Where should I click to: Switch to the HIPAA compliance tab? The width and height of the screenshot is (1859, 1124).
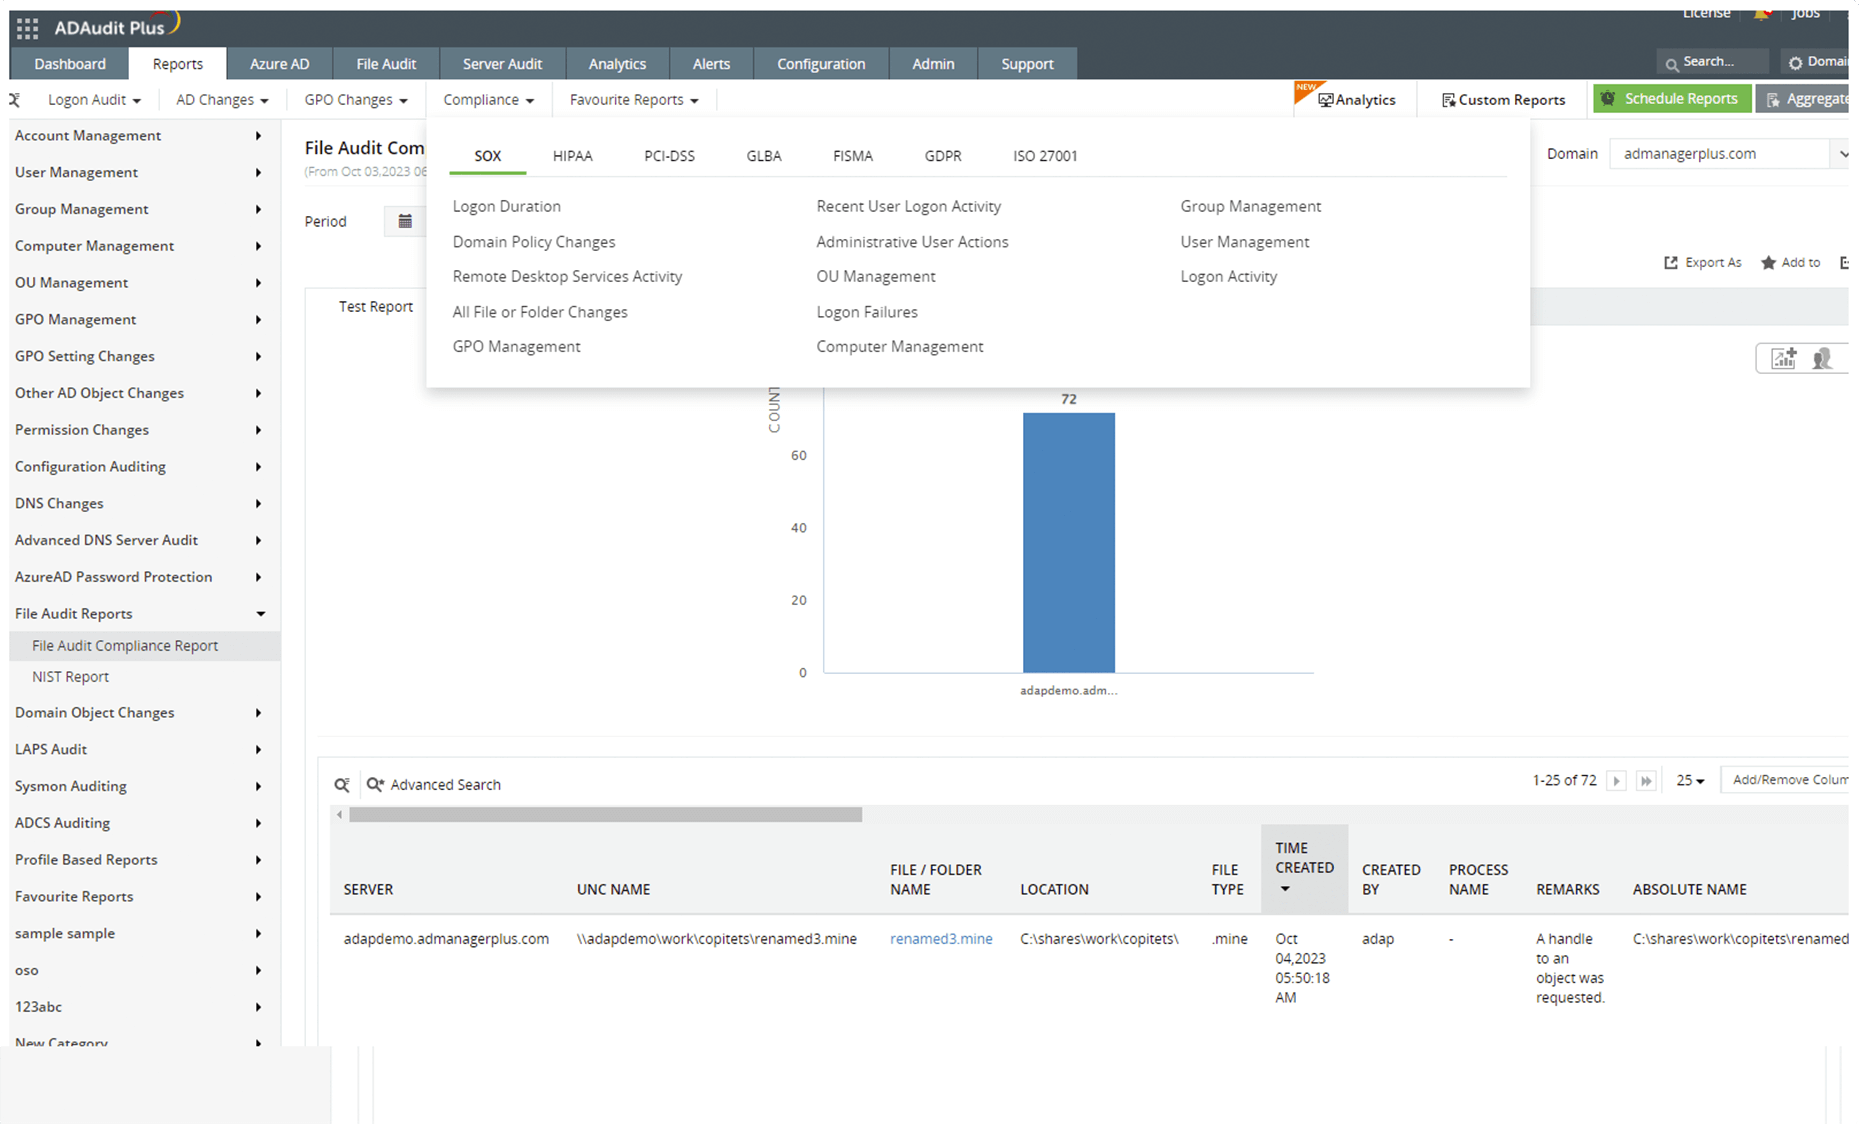(x=572, y=156)
